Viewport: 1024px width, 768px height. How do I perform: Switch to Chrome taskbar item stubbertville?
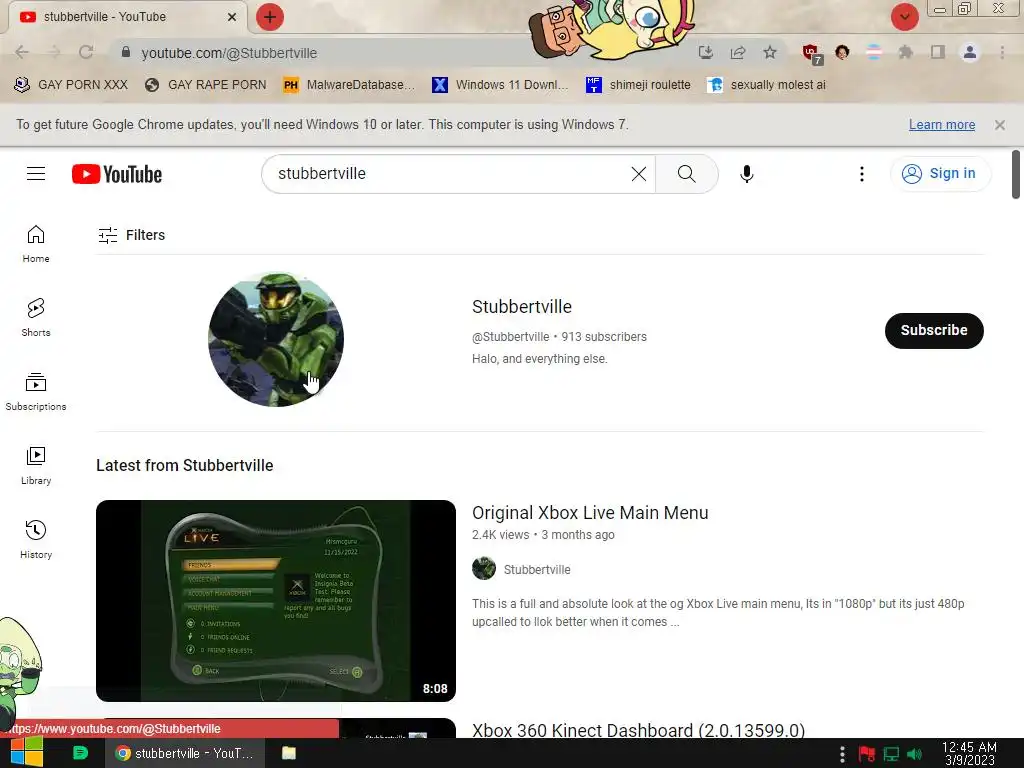pyautogui.click(x=185, y=753)
